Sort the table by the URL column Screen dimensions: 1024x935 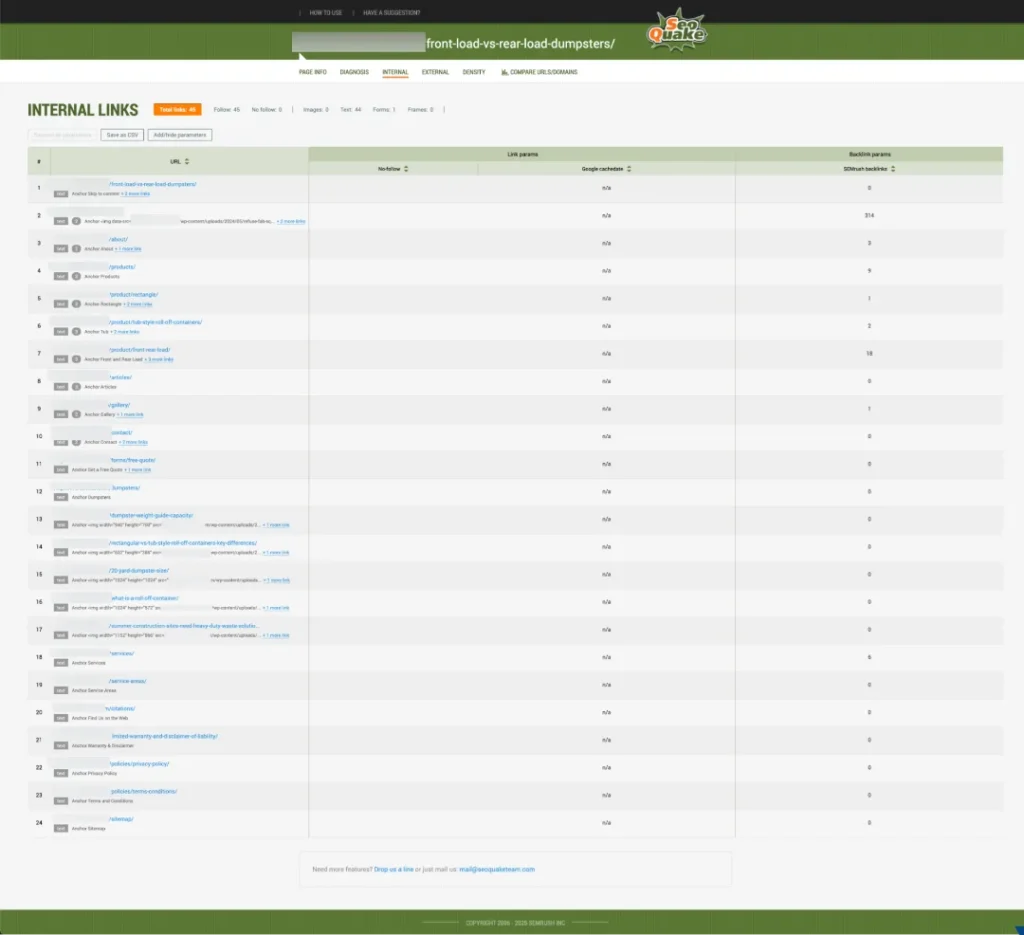[187, 161]
